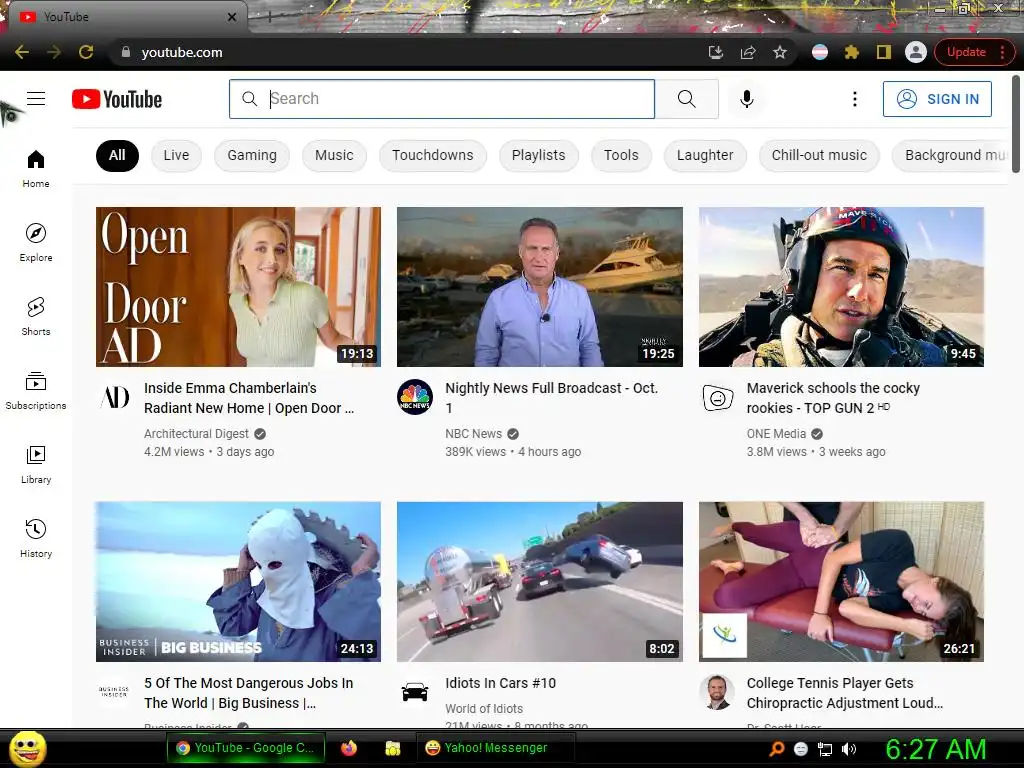This screenshot has width=1024, height=768.
Task: Click the install app icon in address bar
Action: coord(716,52)
